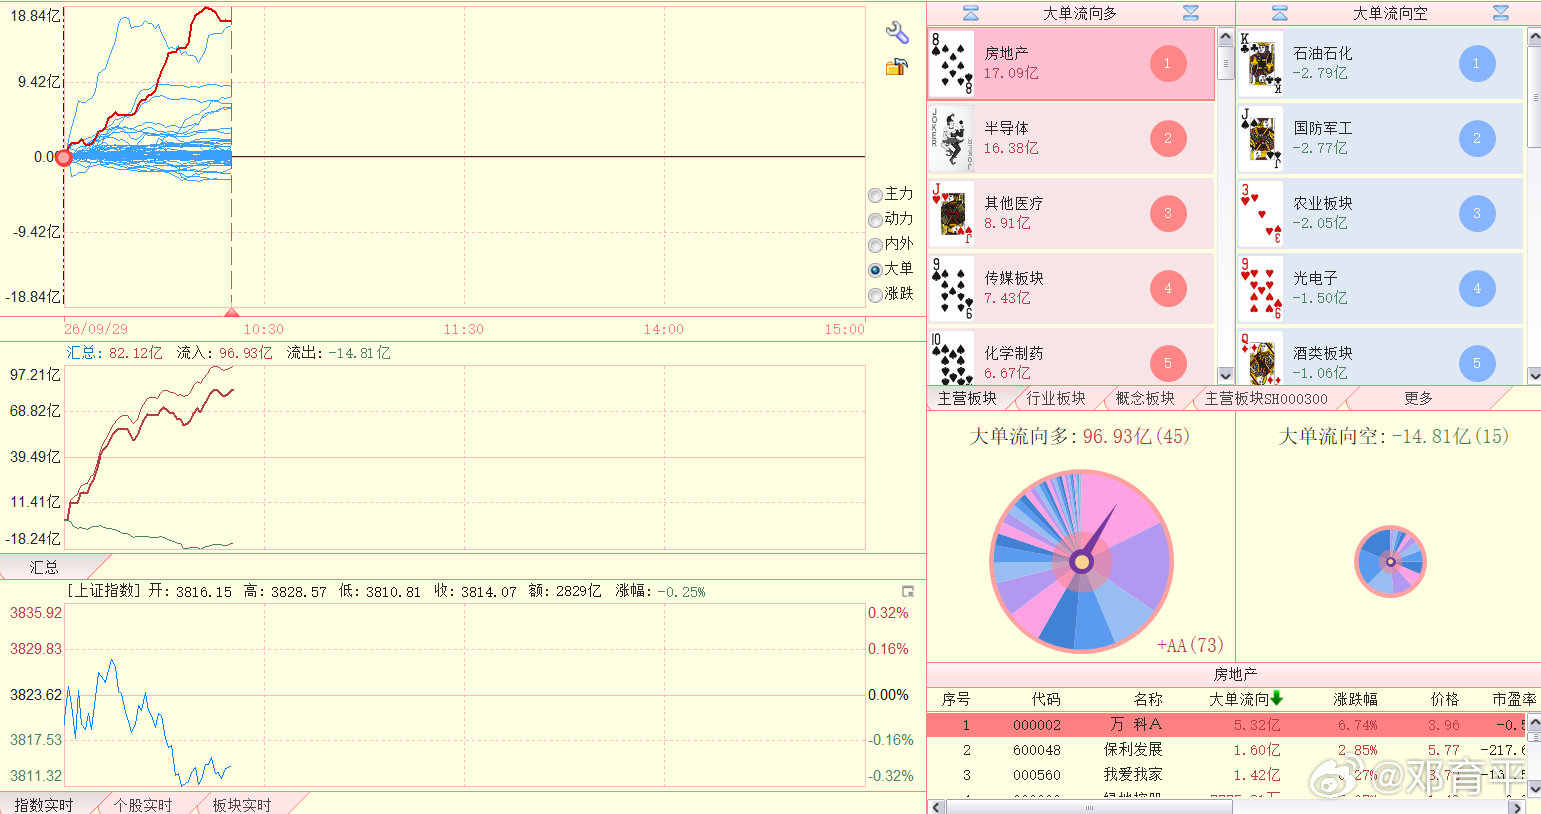Screen dimensions: 1541x814
Task: Select the 内外 radio button
Action: 875,245
